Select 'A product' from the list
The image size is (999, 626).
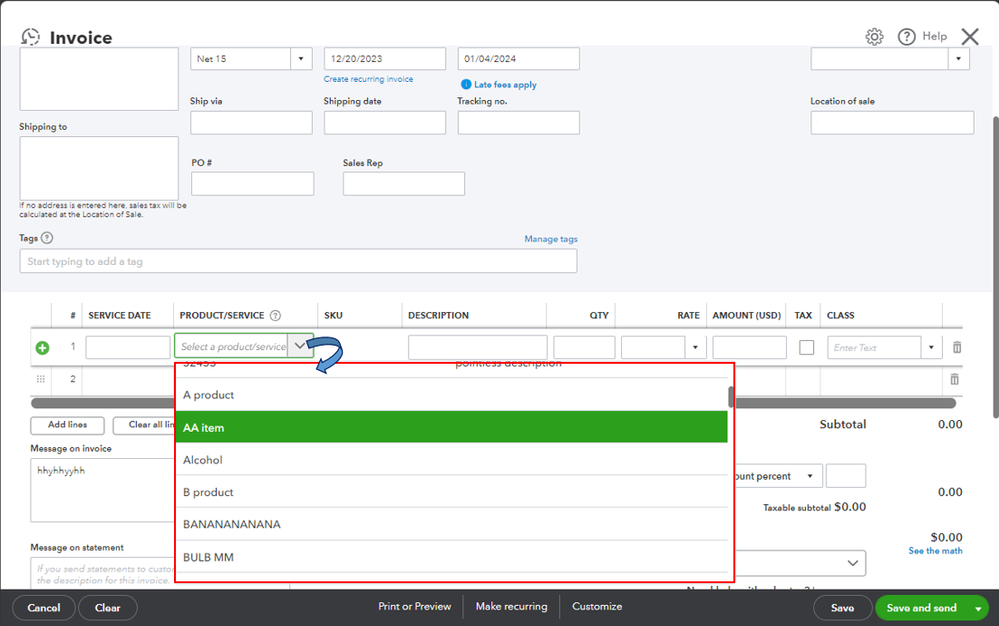tap(452, 395)
